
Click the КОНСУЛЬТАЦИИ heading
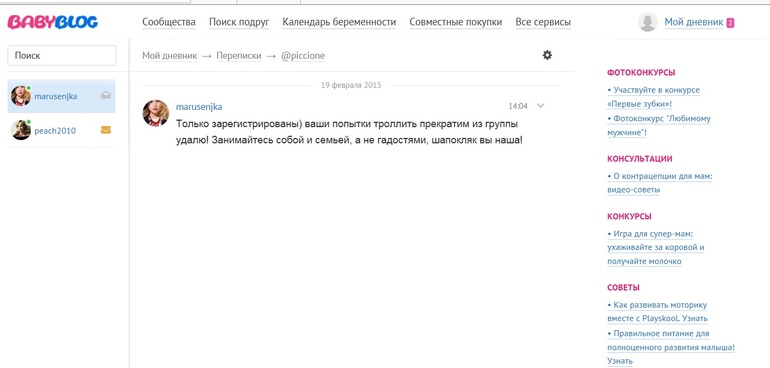639,159
